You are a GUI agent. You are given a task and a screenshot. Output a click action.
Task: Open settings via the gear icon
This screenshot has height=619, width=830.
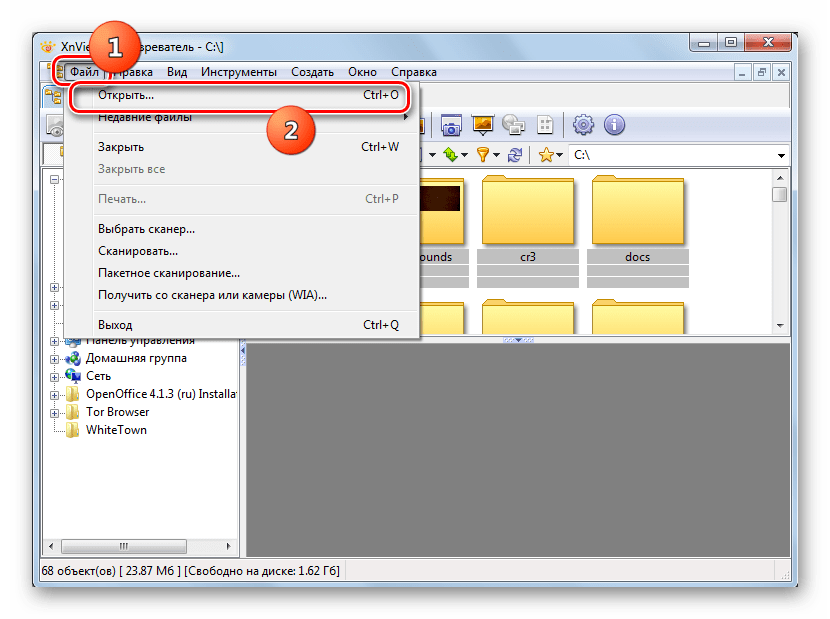click(583, 125)
